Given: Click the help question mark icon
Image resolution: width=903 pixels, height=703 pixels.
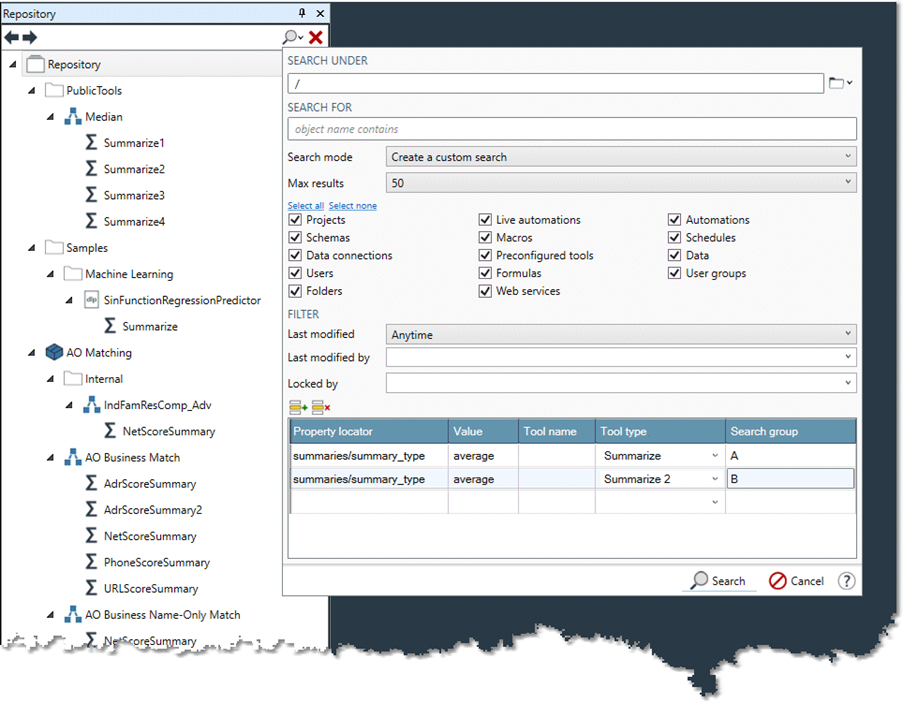Looking at the screenshot, I should click(x=846, y=581).
